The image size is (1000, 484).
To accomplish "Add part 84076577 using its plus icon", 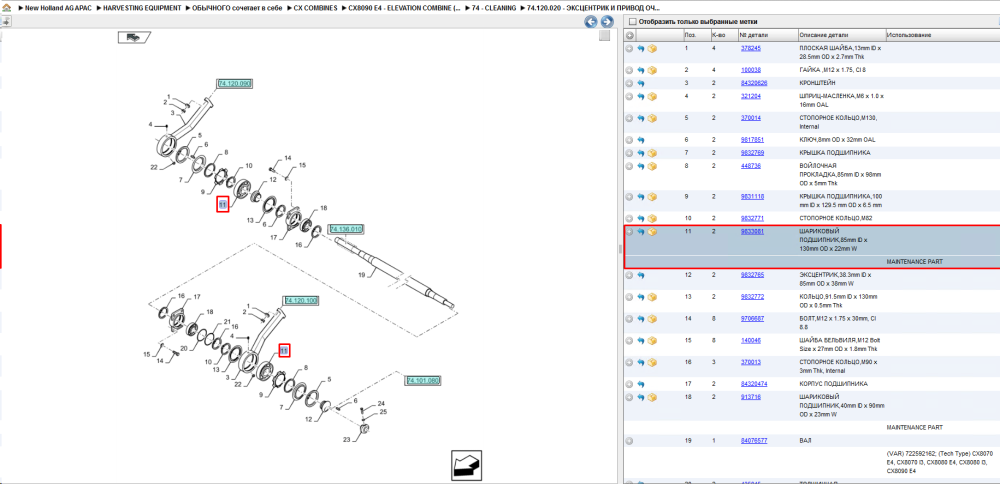I will [629, 441].
